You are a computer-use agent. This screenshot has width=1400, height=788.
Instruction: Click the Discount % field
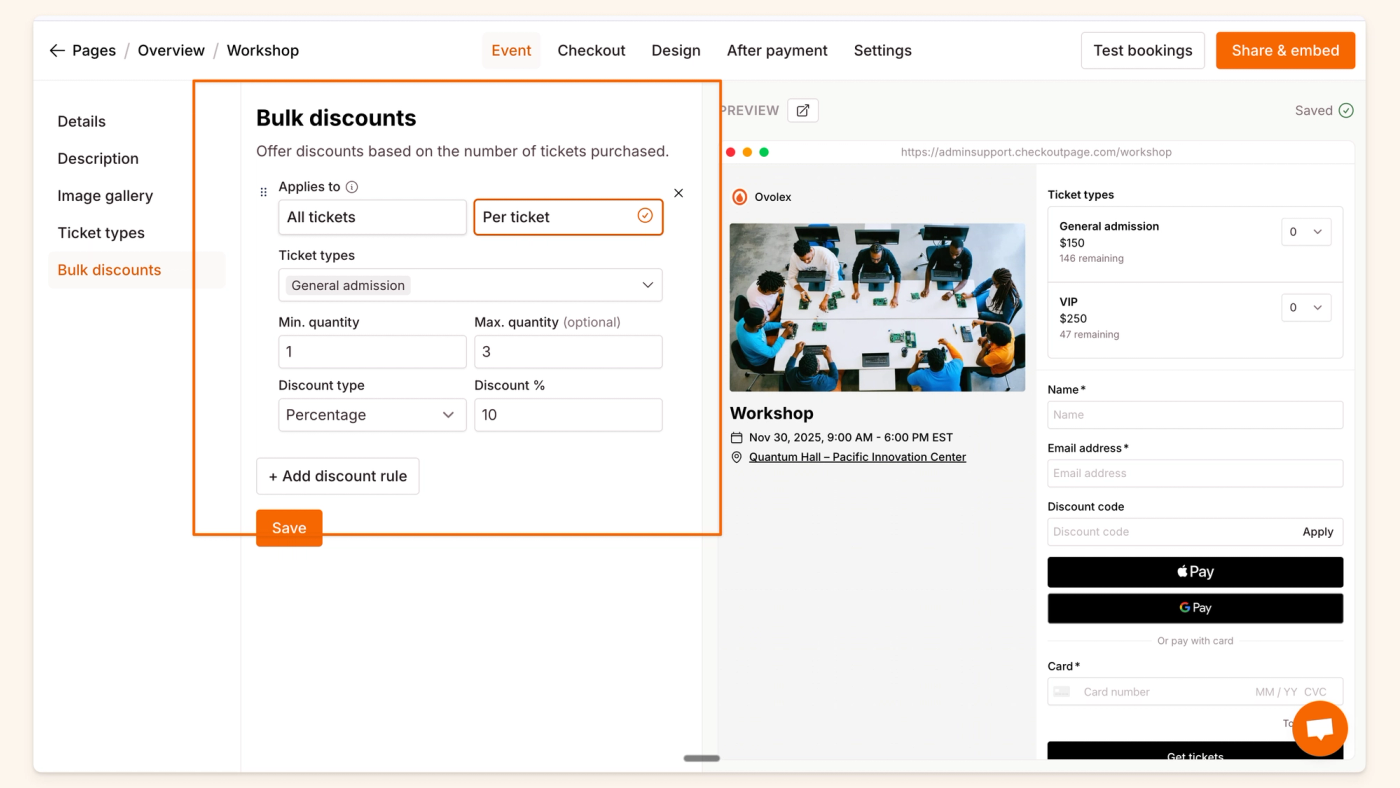568,415
